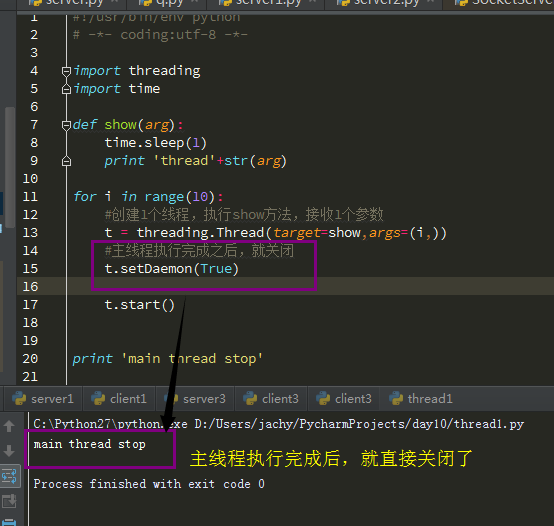Switch to the client1 run tab
This screenshot has height=526, width=554.
tap(119, 399)
